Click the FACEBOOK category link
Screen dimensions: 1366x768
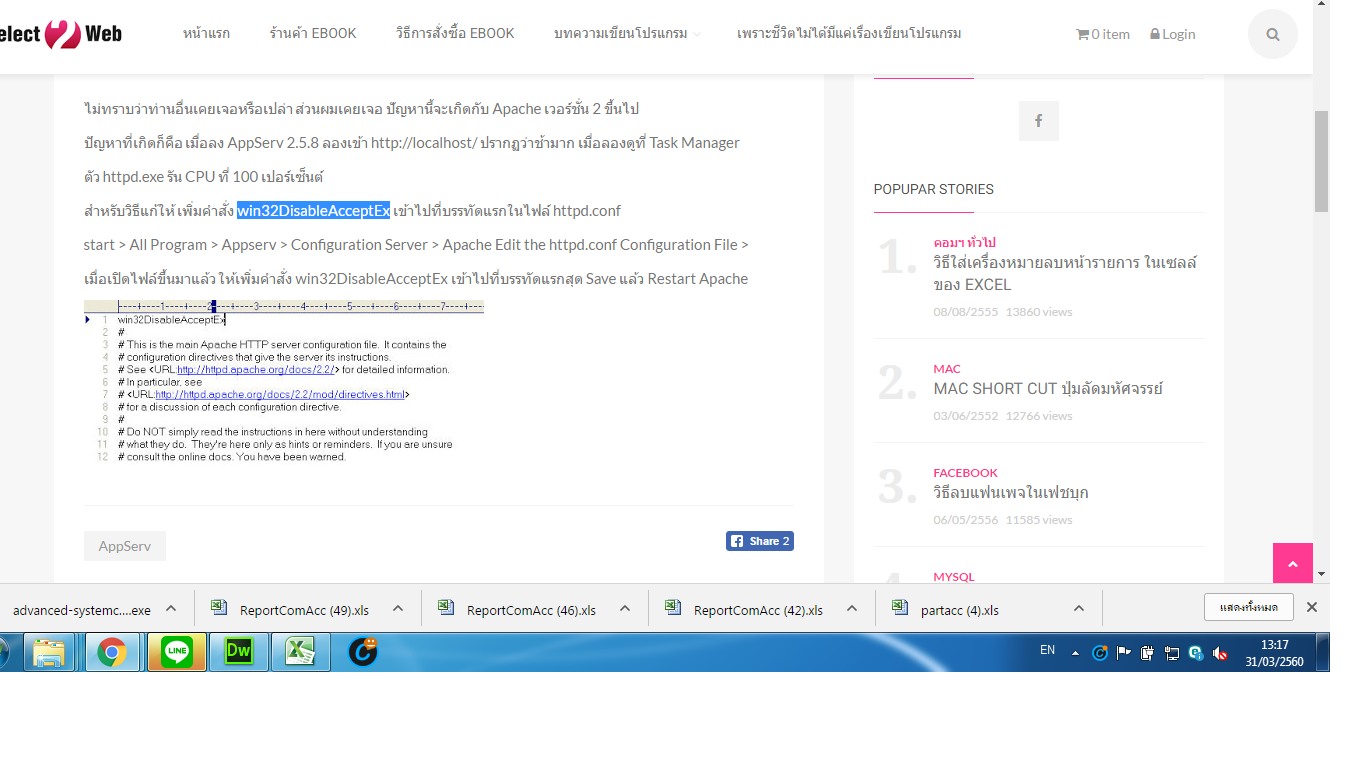point(965,472)
